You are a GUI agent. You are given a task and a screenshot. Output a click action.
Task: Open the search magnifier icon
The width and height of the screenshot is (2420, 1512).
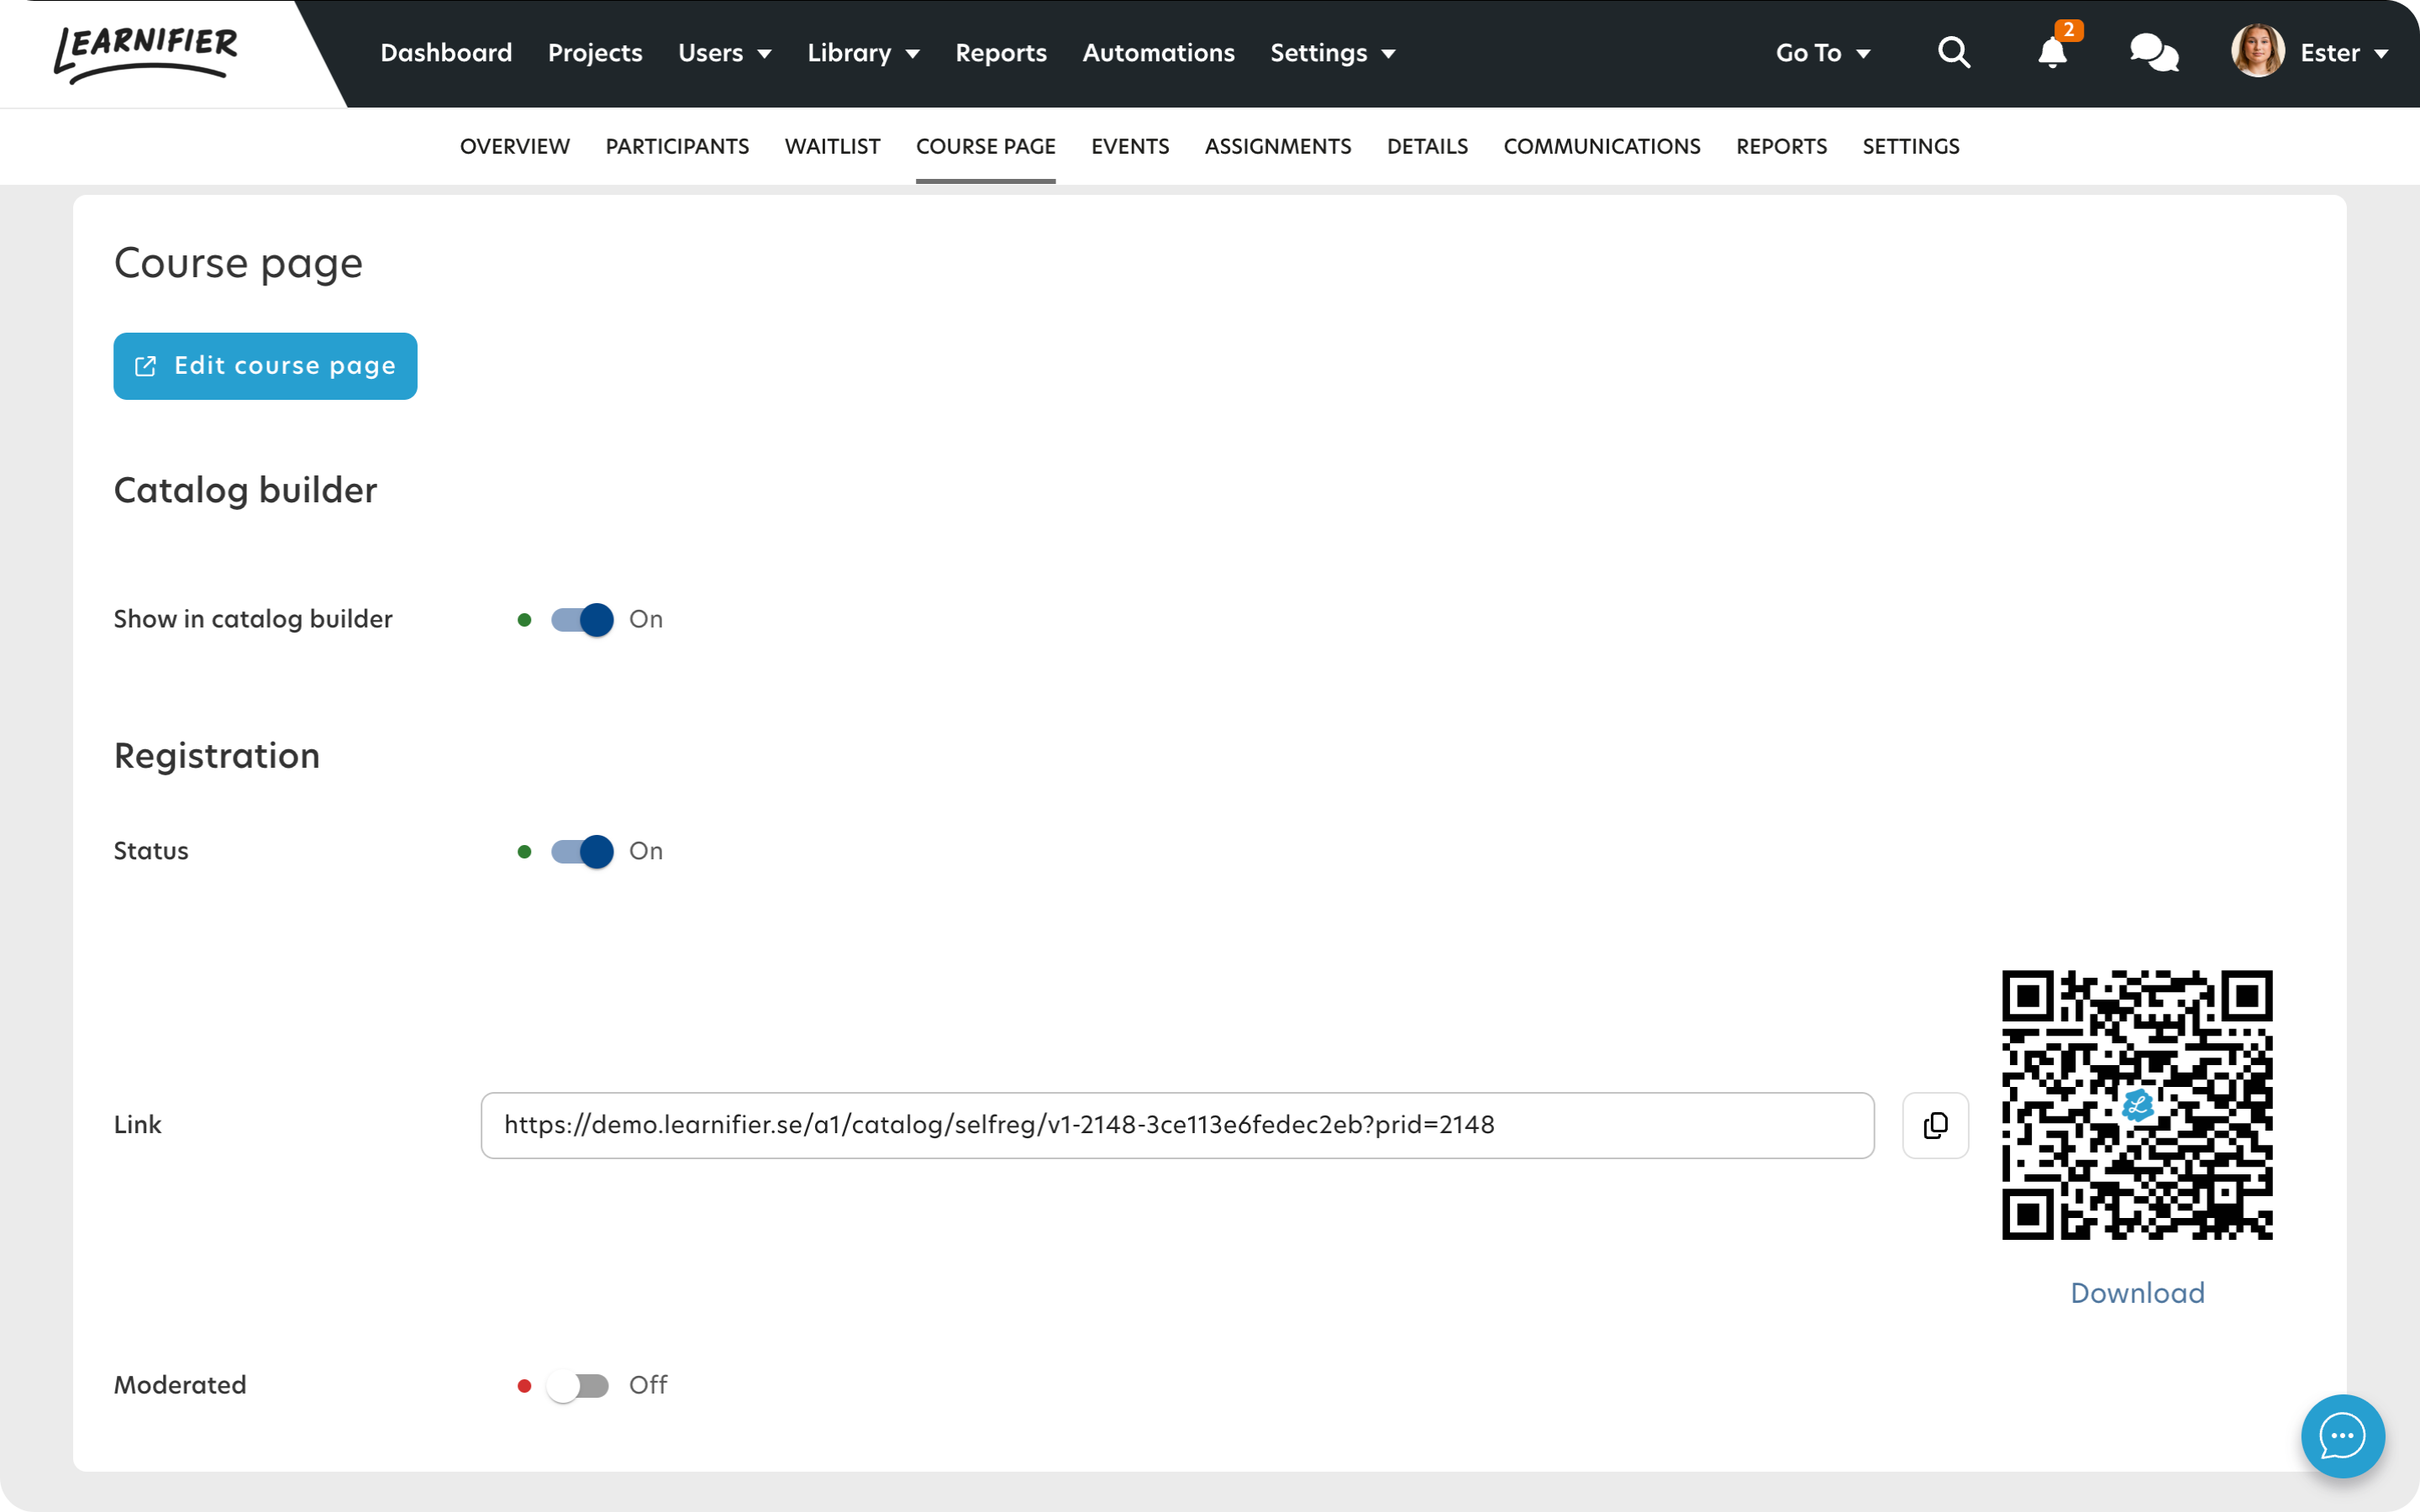click(1953, 53)
